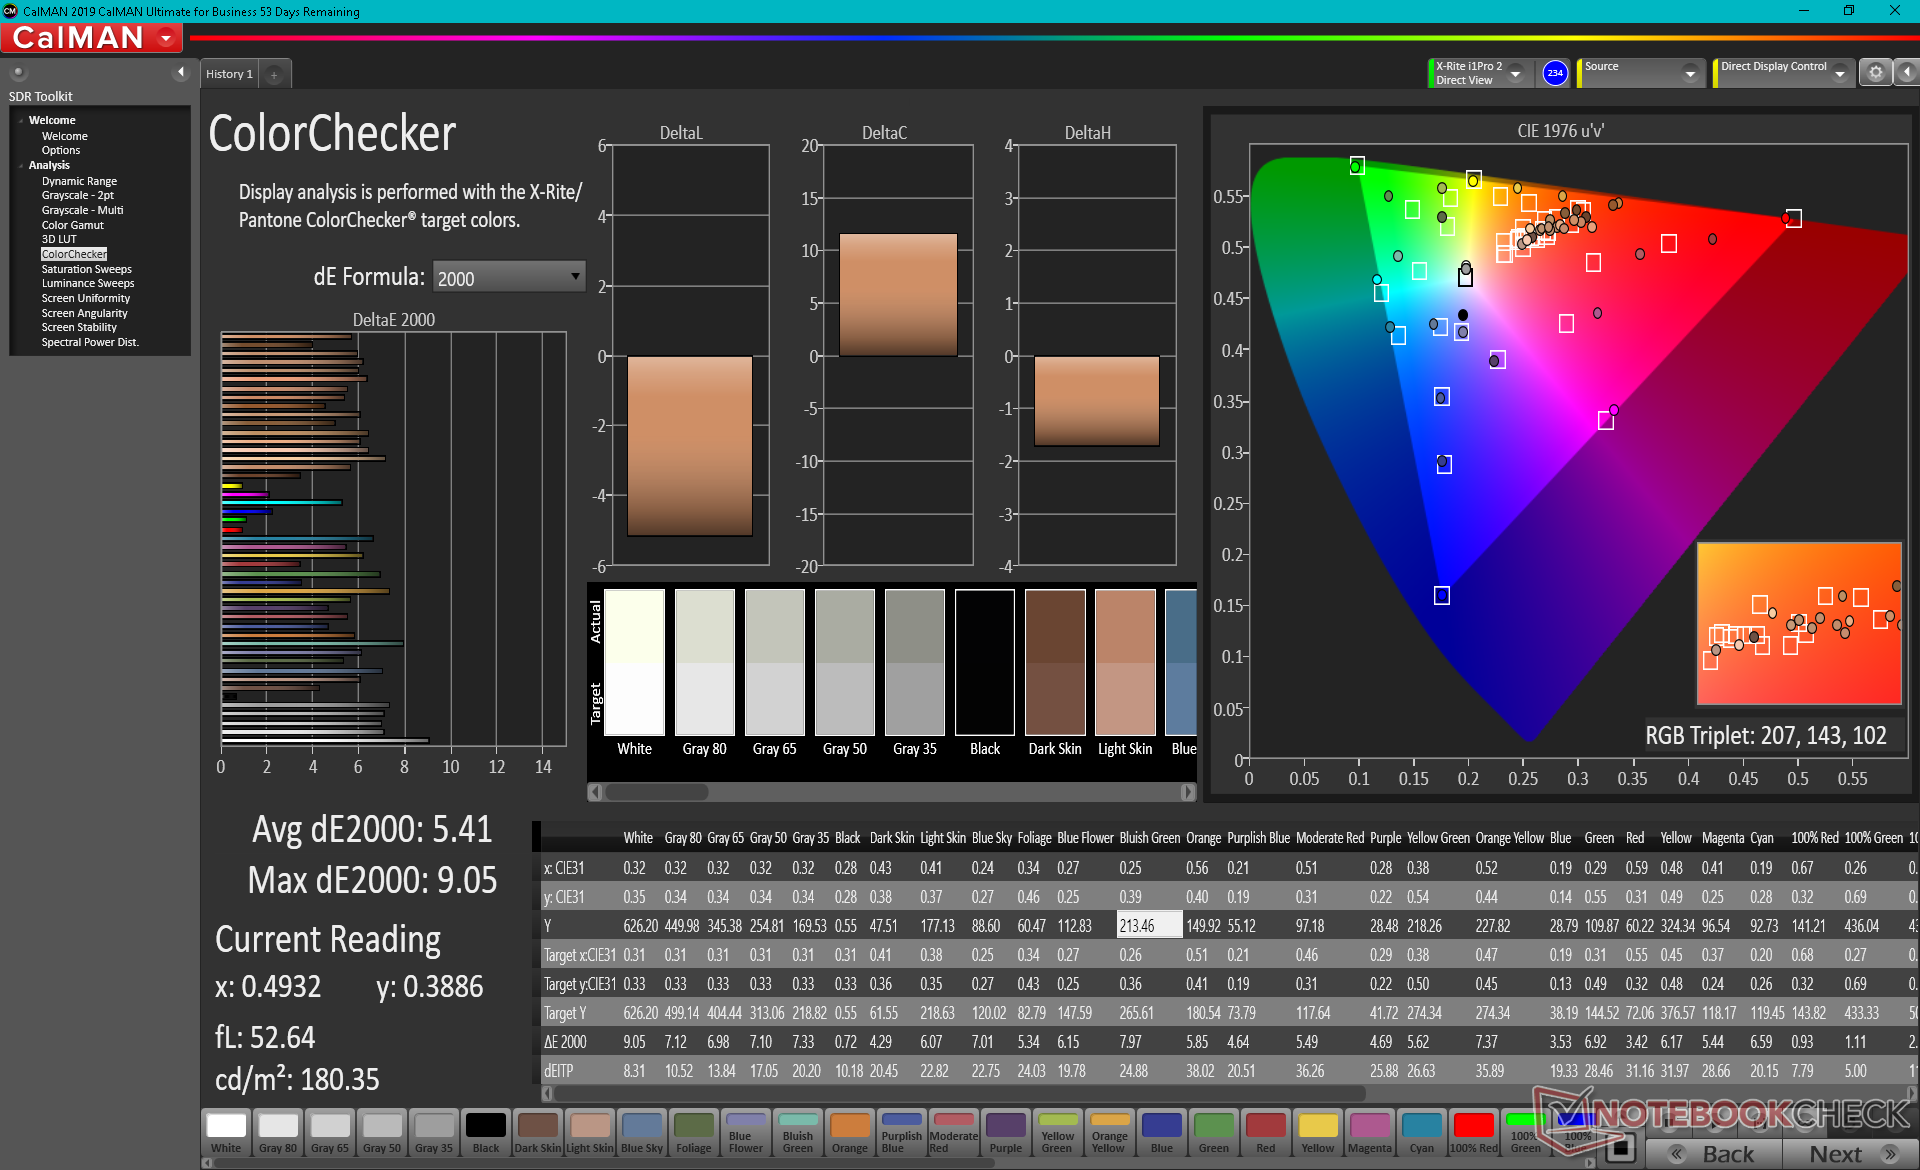Select the Orange color swatch at bottom

pos(850,1133)
